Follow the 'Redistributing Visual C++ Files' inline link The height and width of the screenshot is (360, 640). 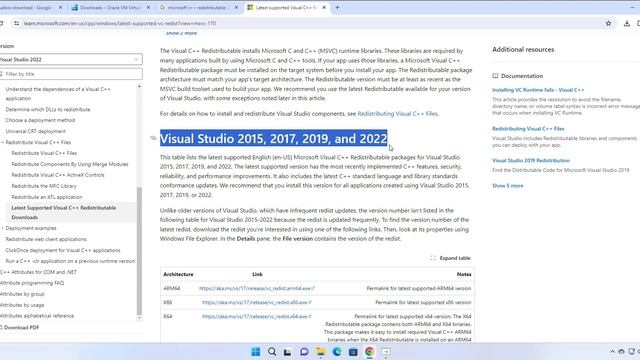click(x=397, y=114)
